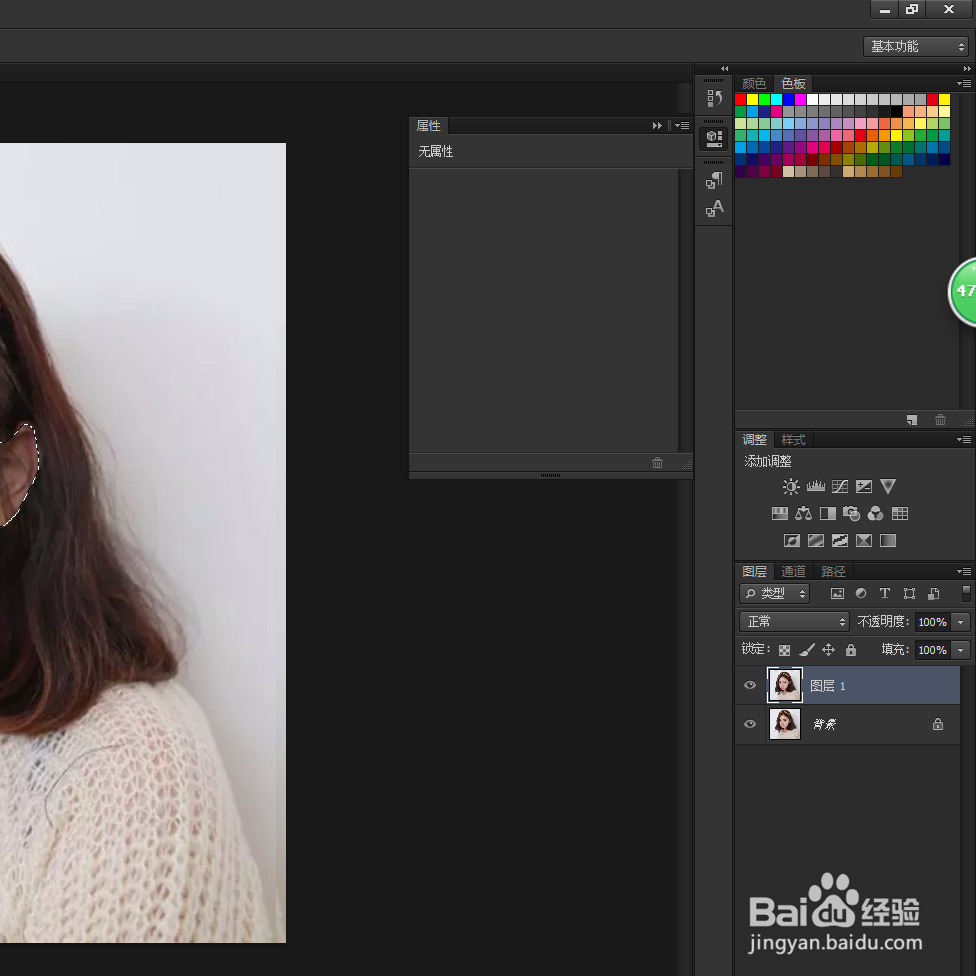The height and width of the screenshot is (976, 976).
Task: Add a Channel Mixer adjustment
Action: [876, 514]
